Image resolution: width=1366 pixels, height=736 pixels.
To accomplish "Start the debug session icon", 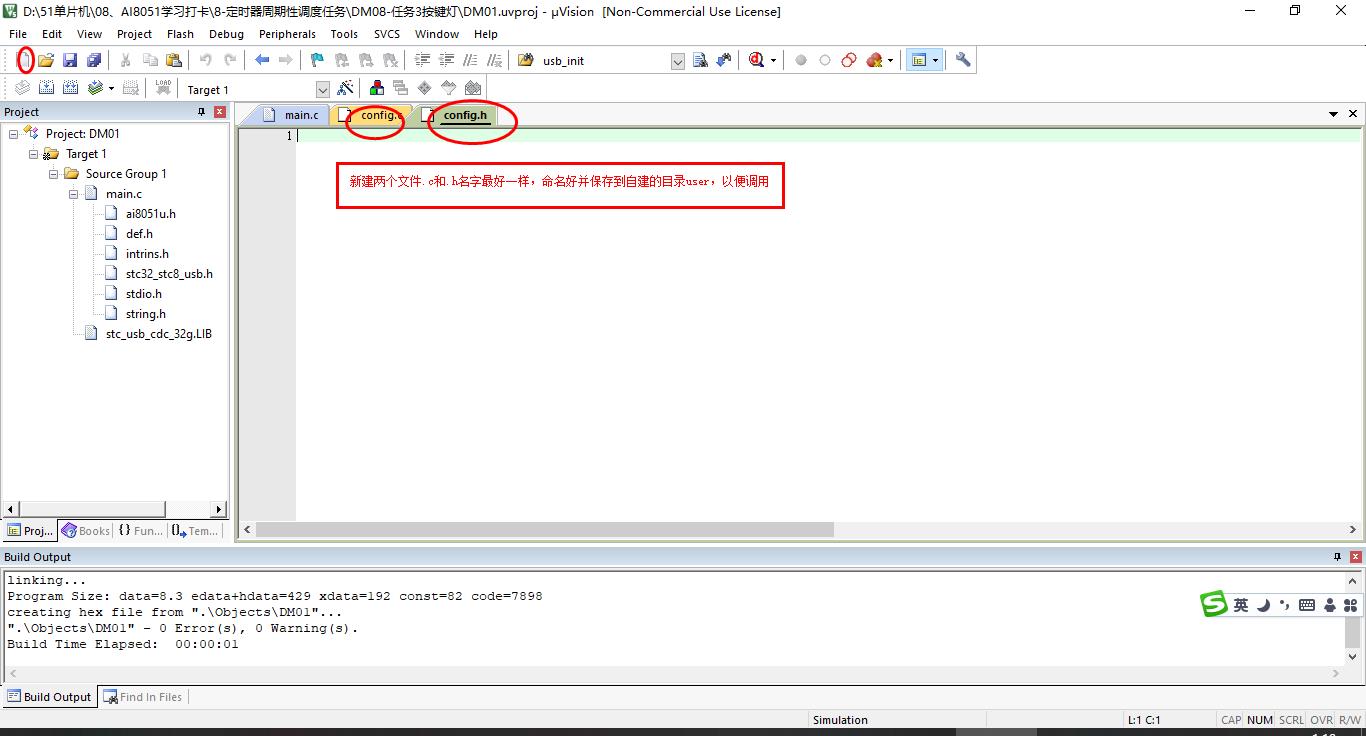I will [757, 60].
